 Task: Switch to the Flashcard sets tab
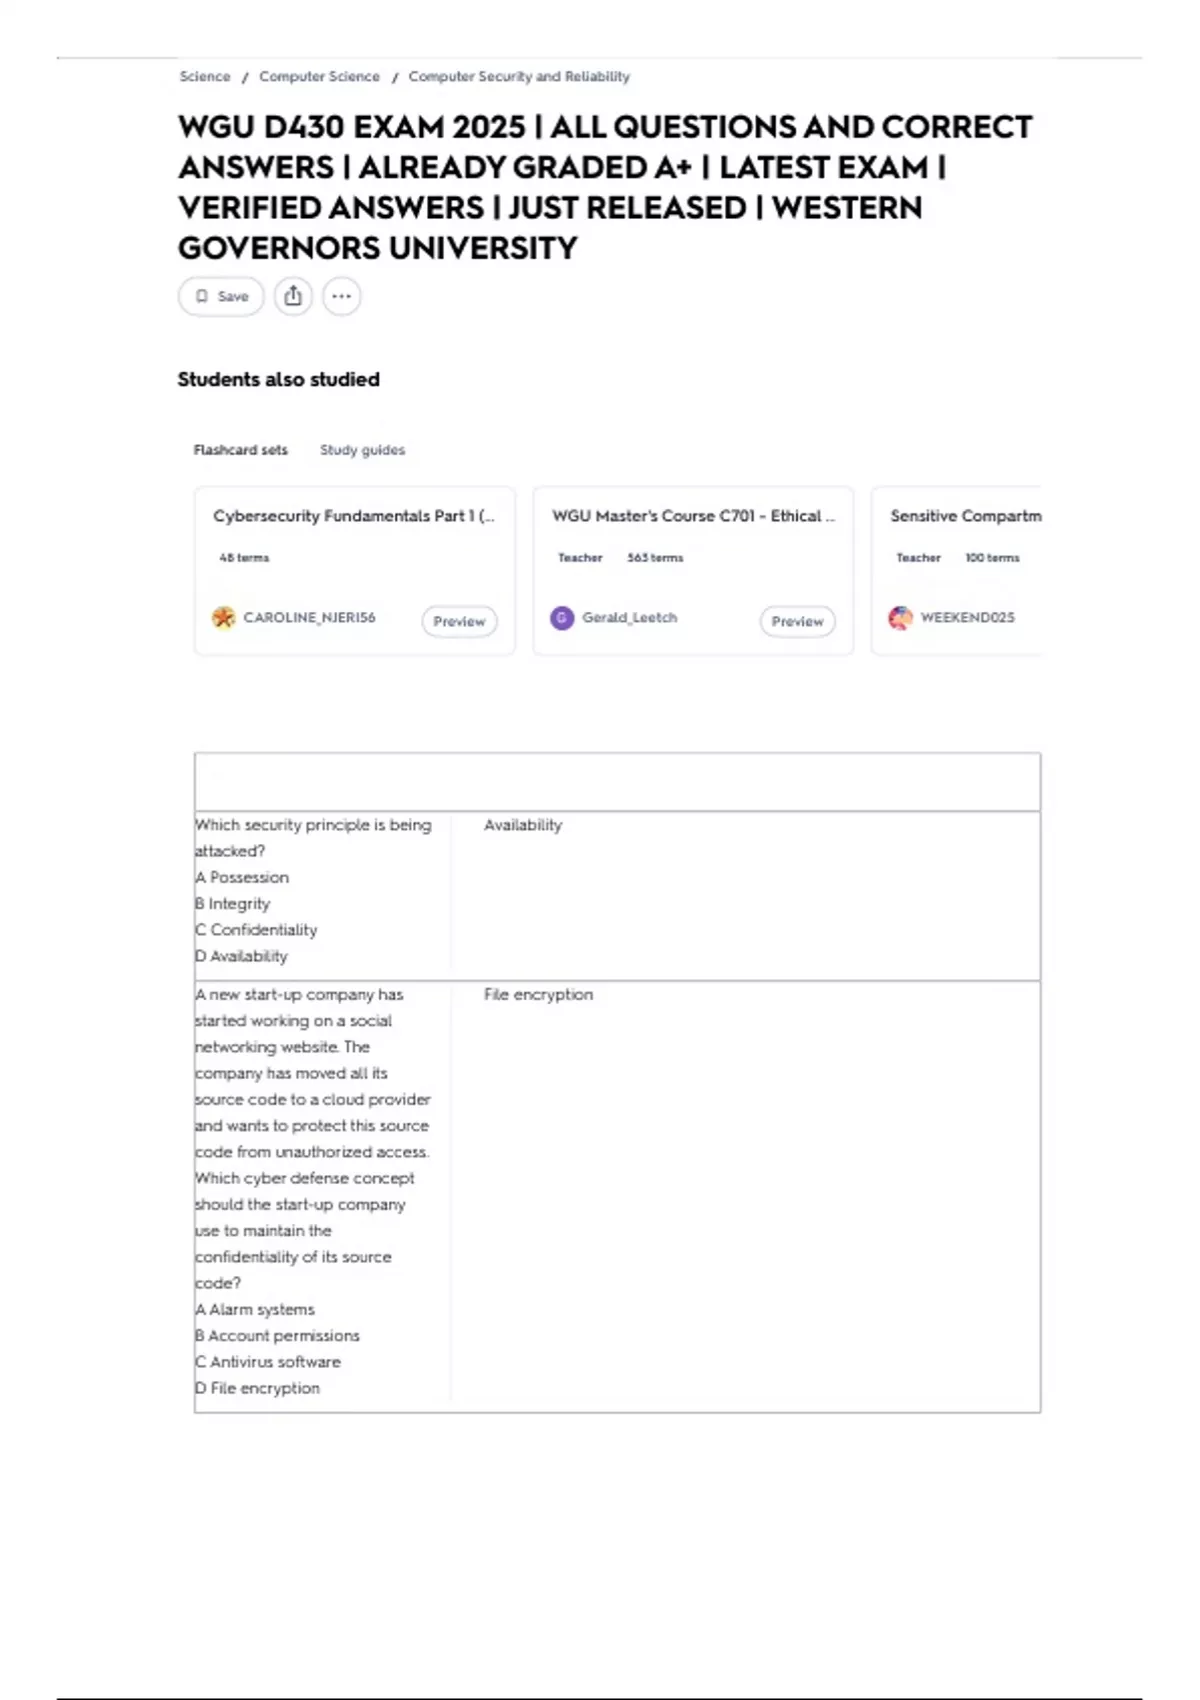pyautogui.click(x=240, y=450)
